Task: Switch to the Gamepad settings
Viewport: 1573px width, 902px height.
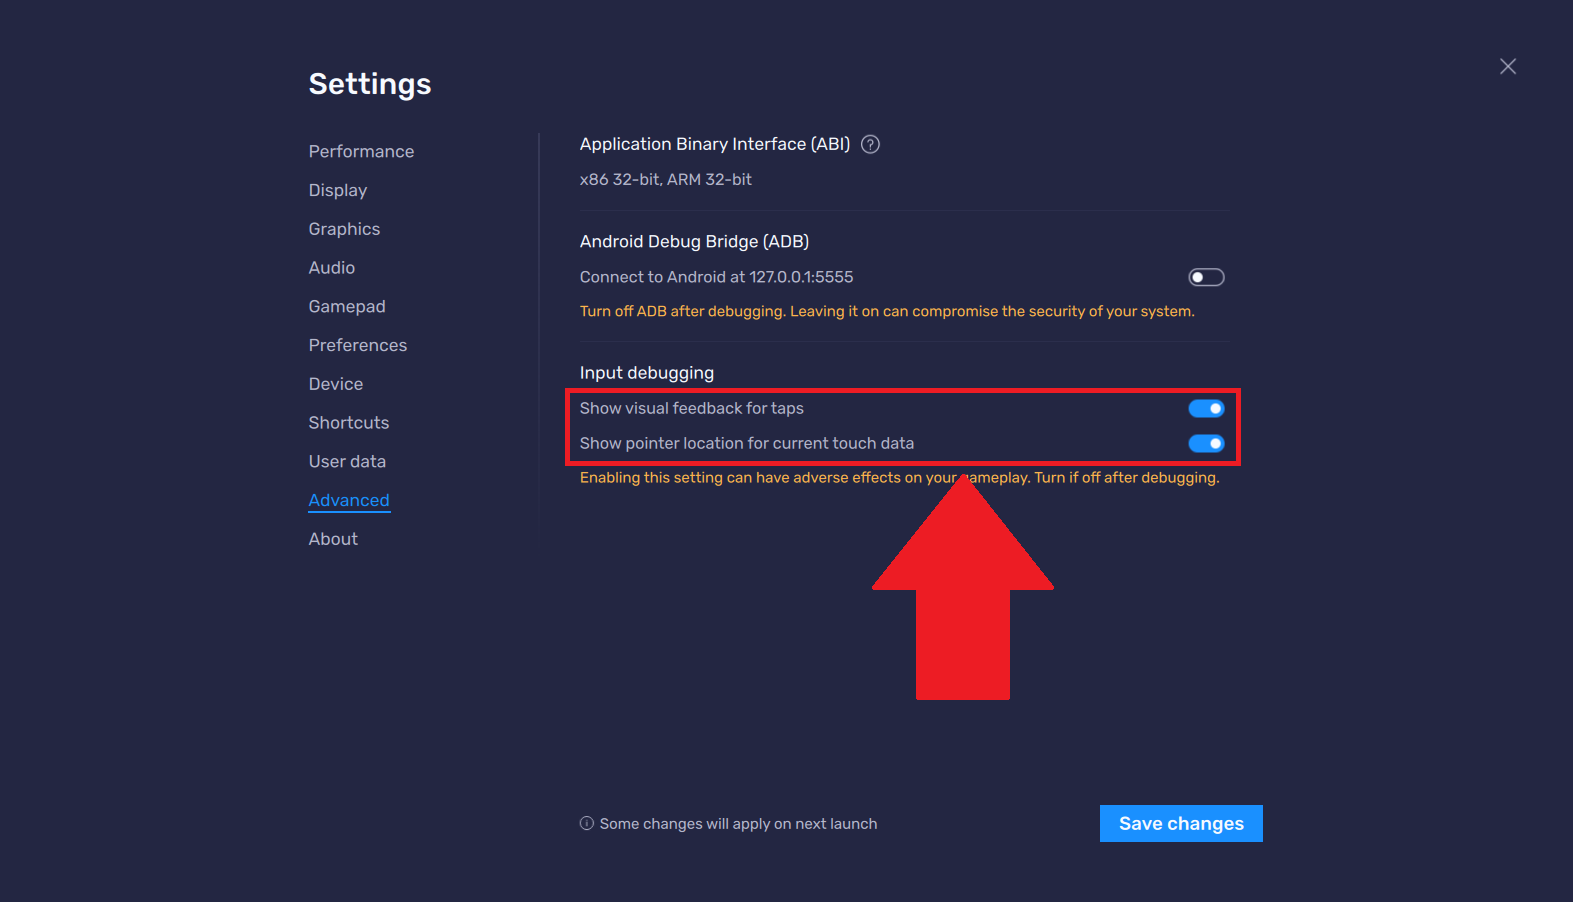Action: point(347,306)
